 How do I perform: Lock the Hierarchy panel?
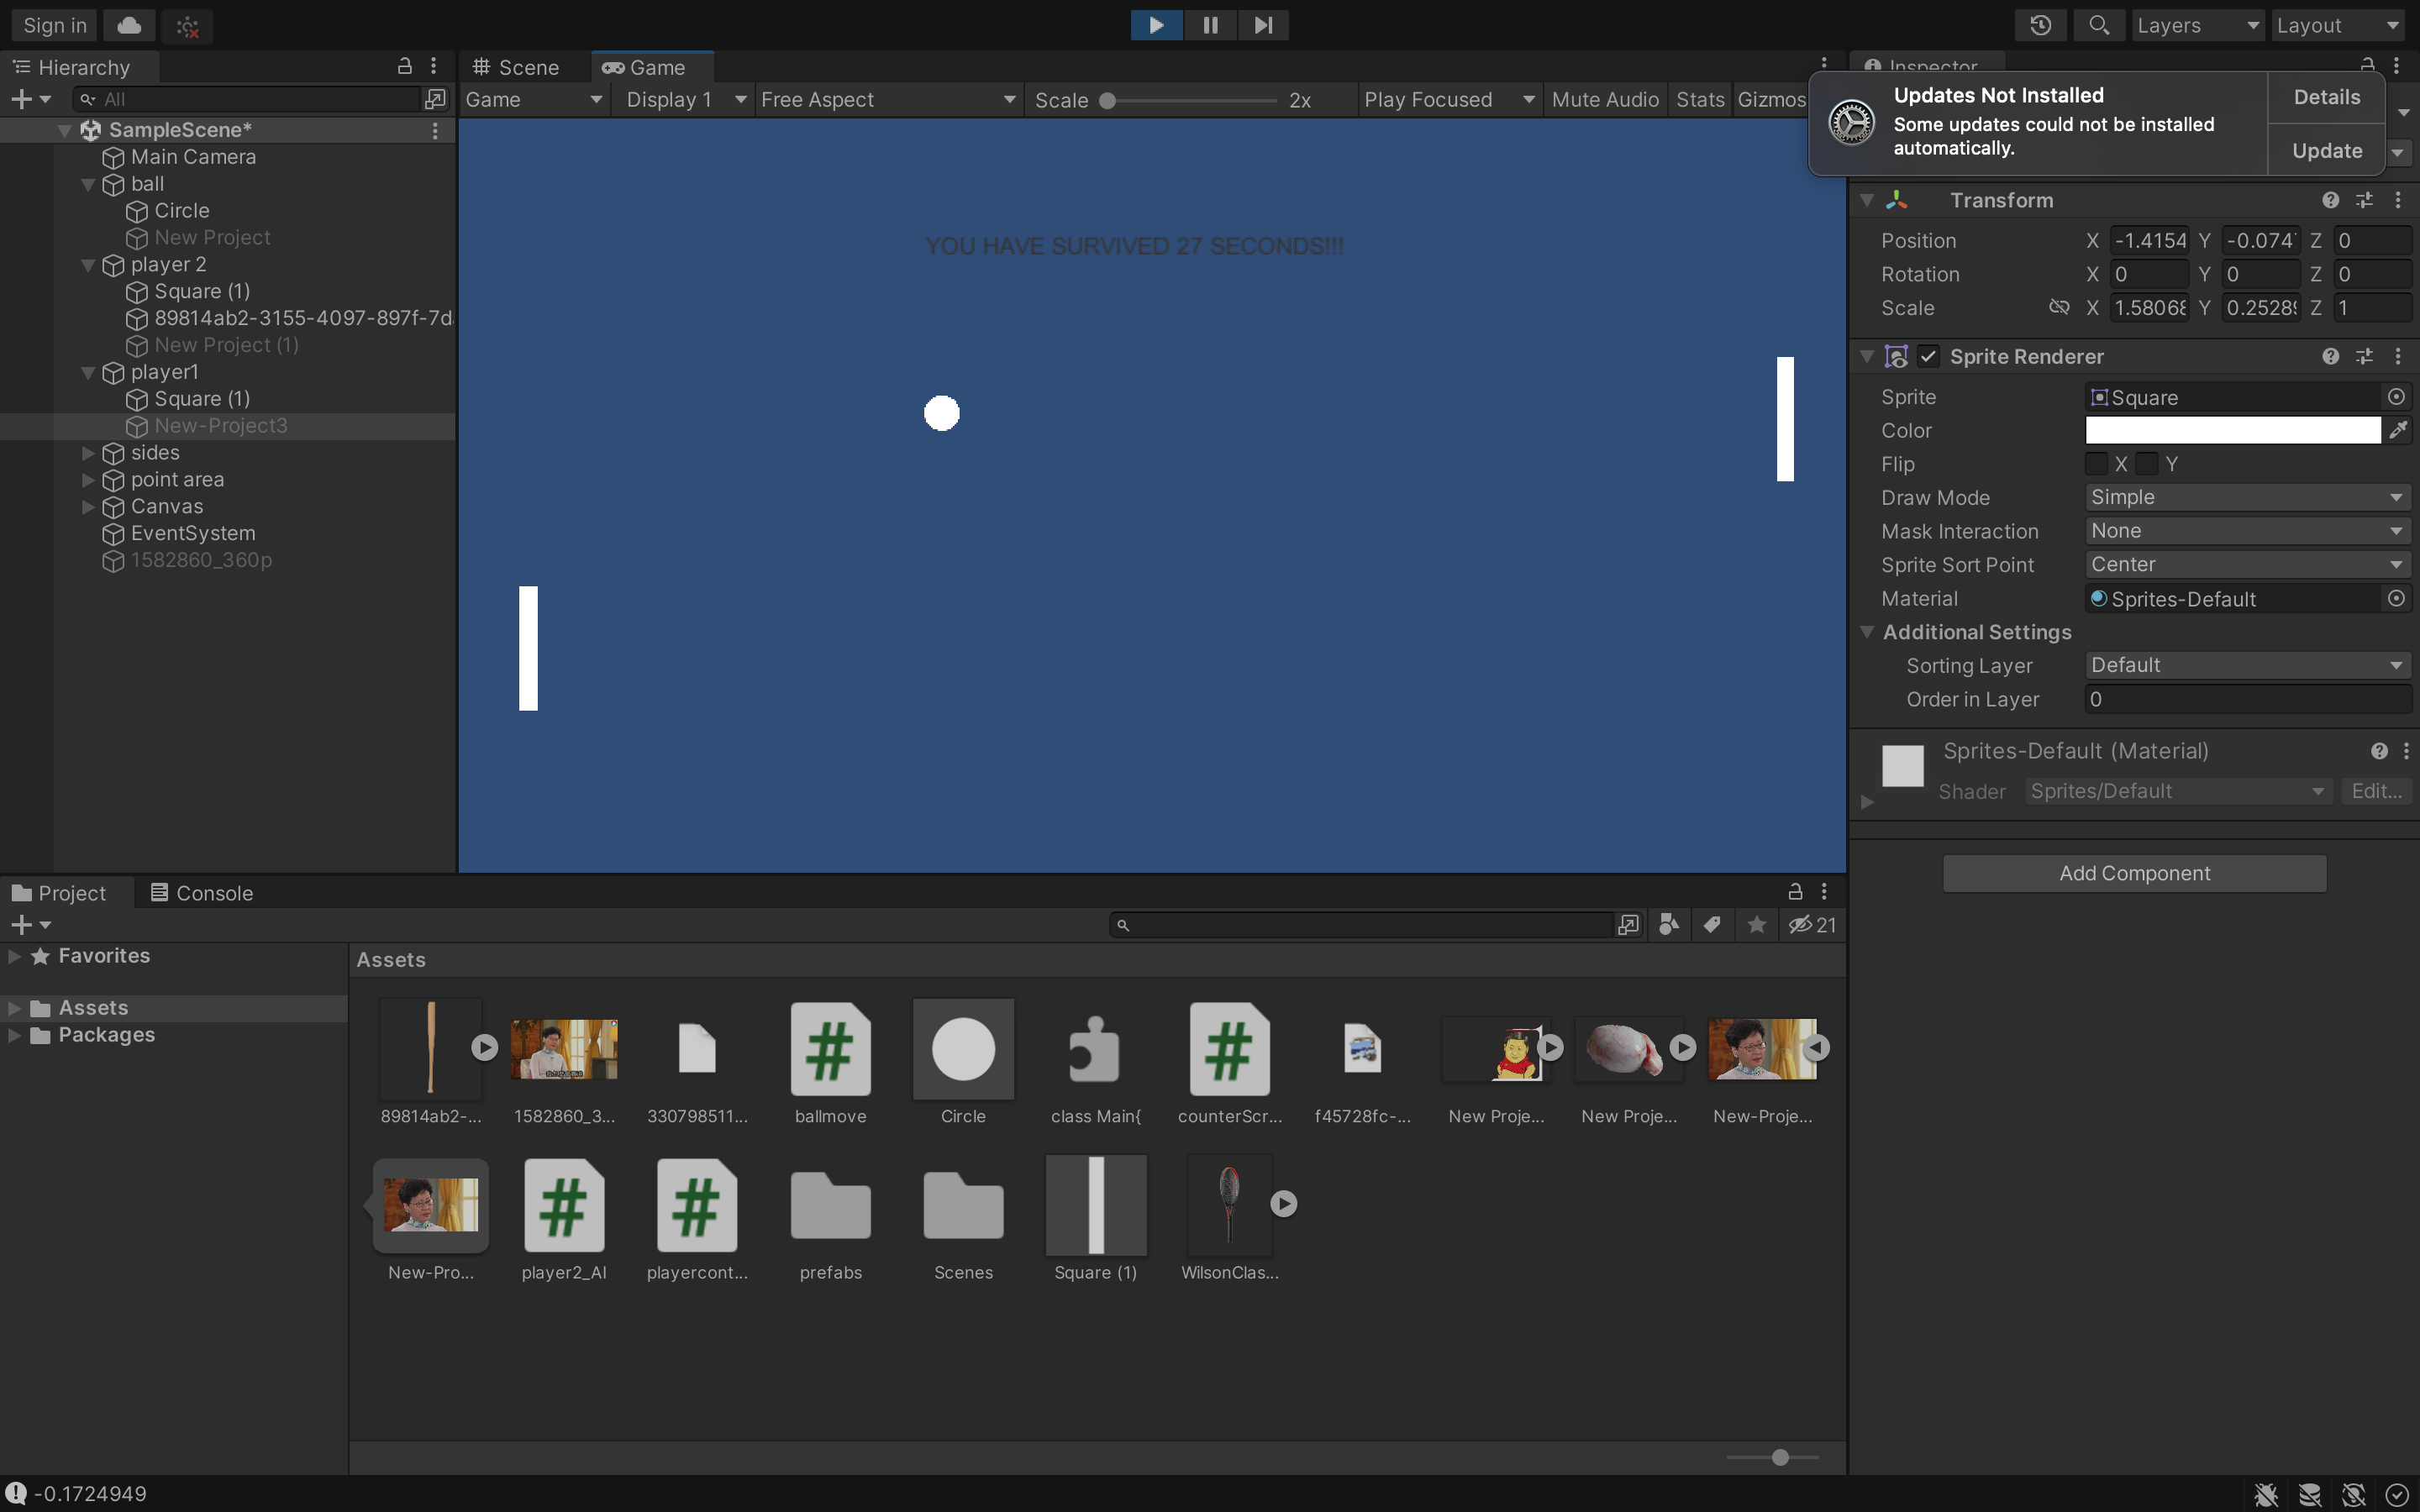[405, 67]
